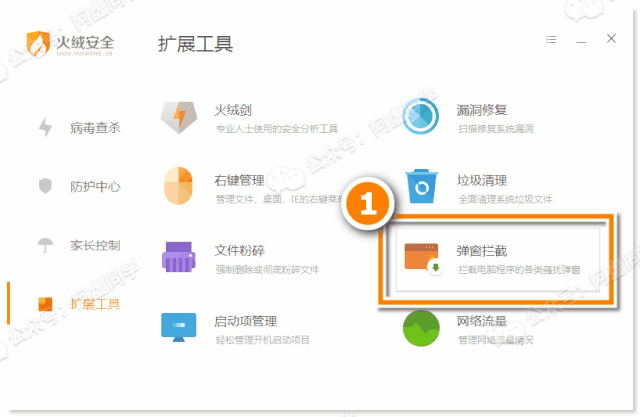640x417 pixels.
Task: Open the 文件粉碎 shredder icon
Action: click(179, 257)
